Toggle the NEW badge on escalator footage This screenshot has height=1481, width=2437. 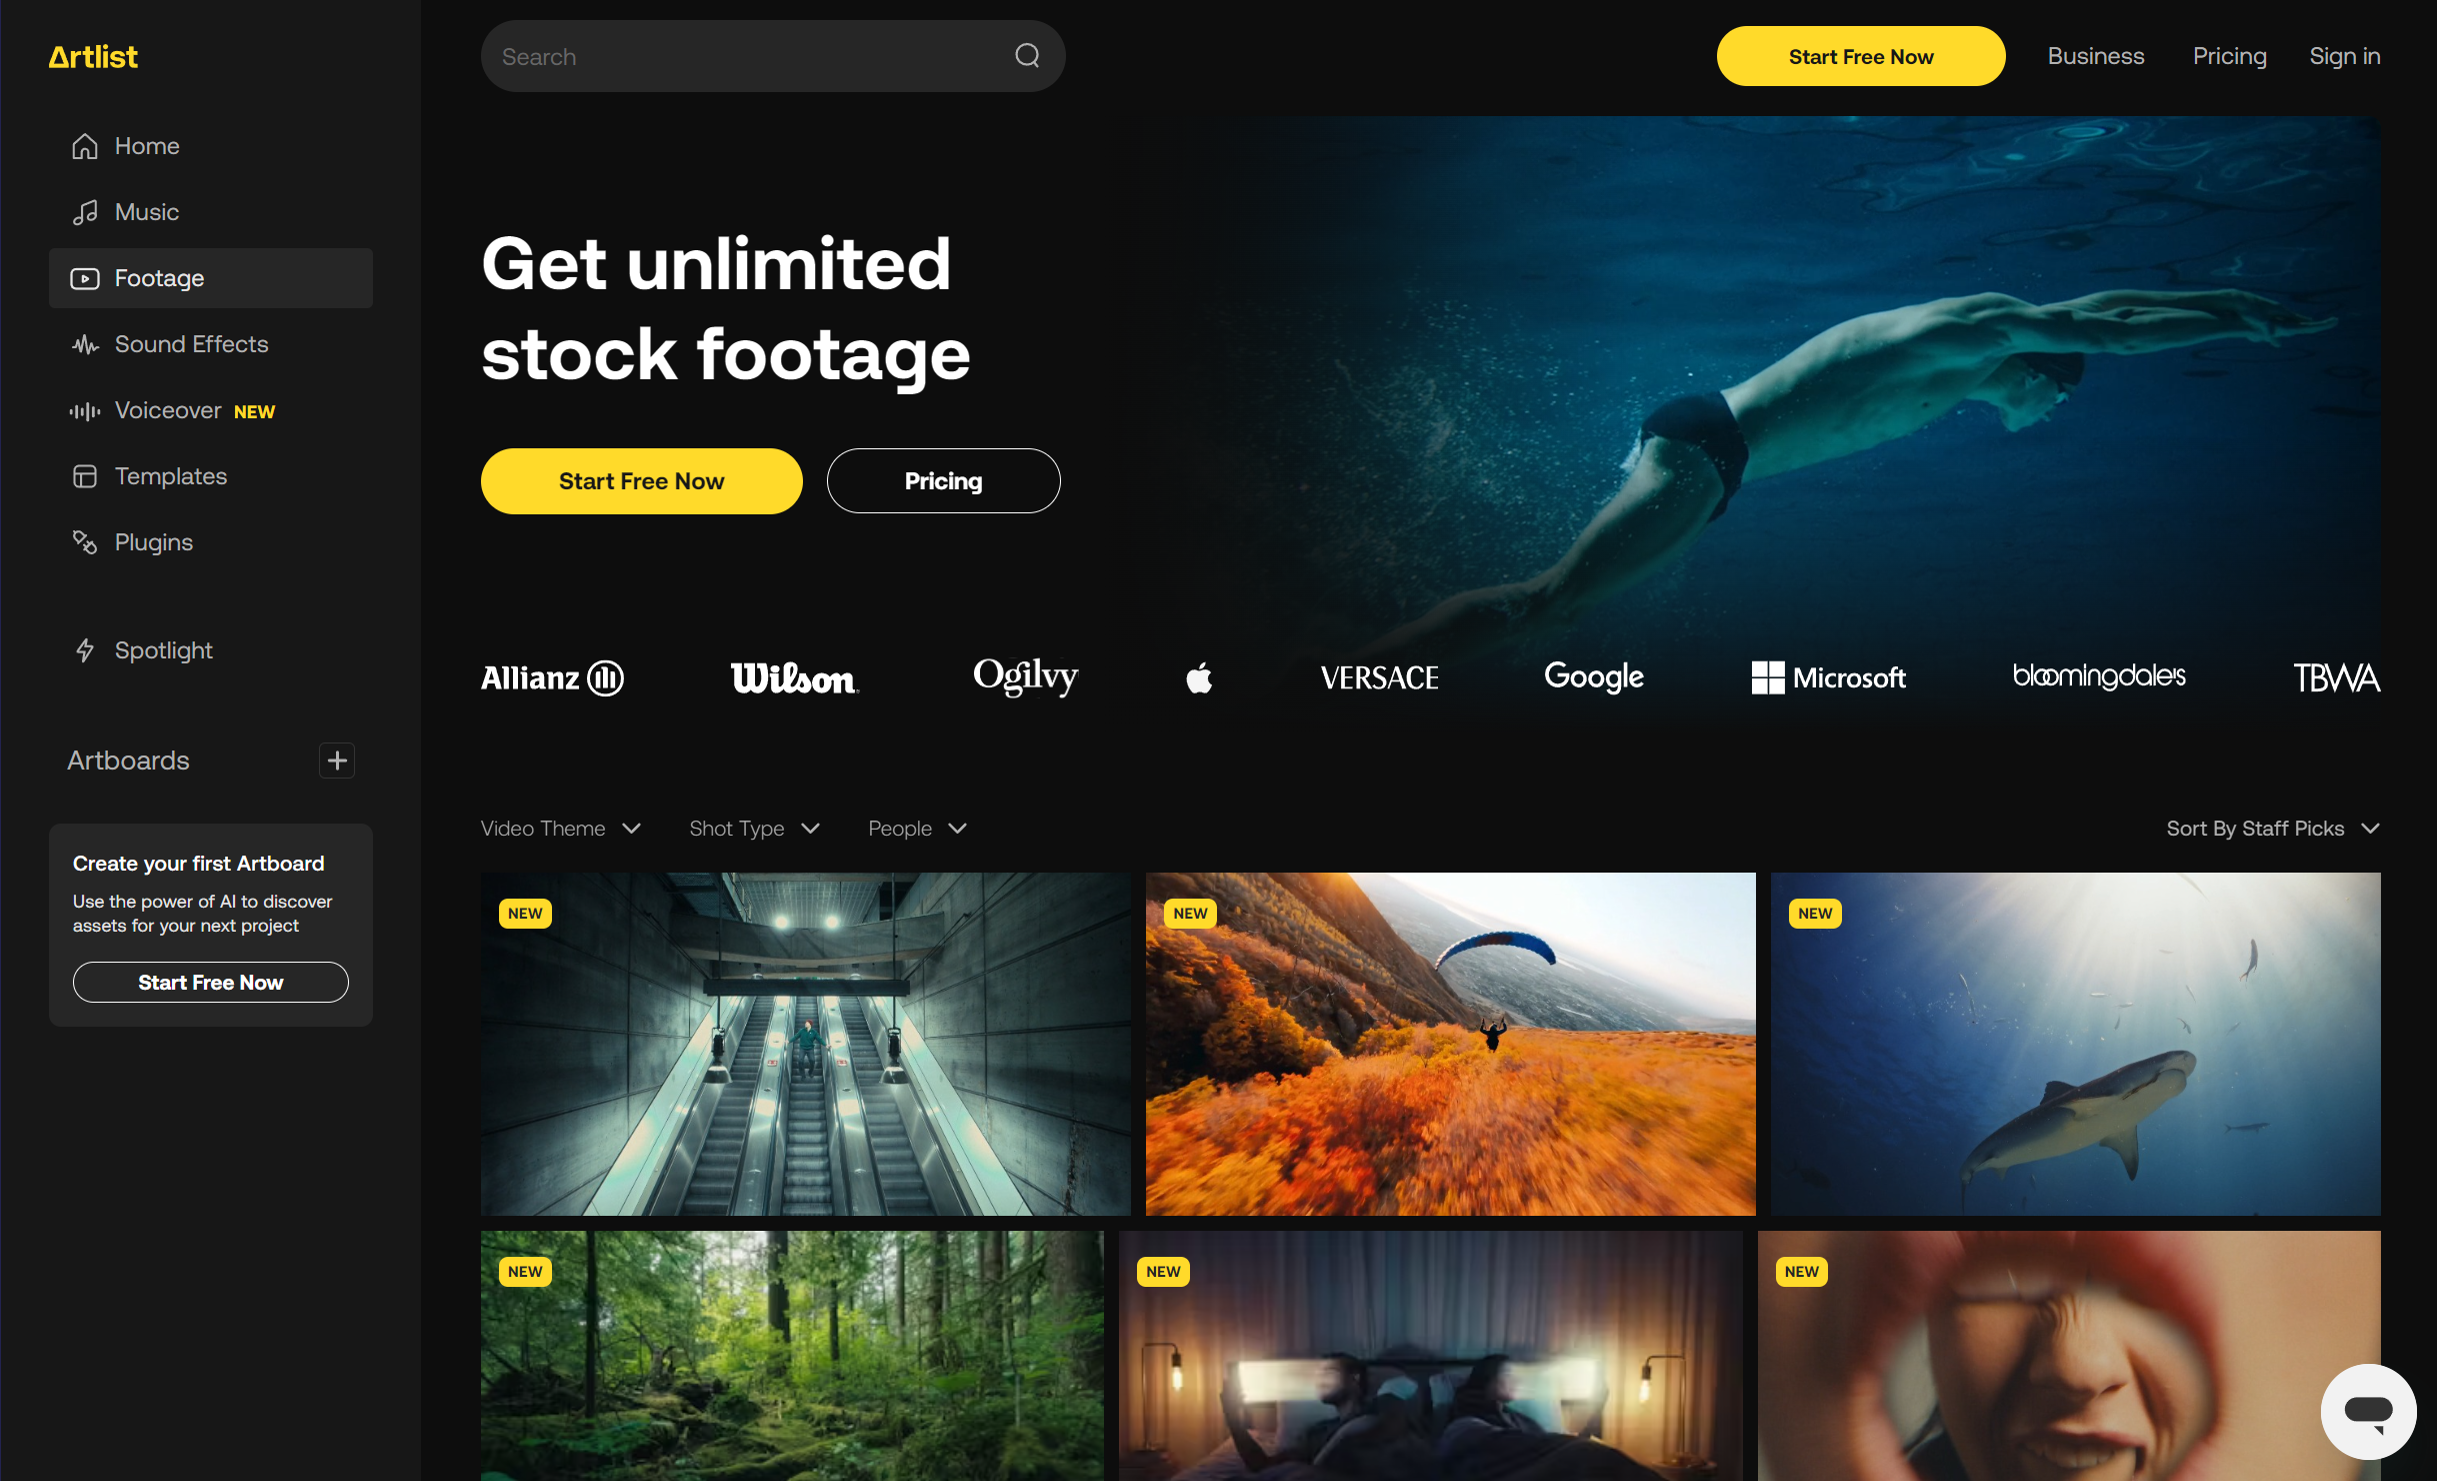[x=526, y=908]
